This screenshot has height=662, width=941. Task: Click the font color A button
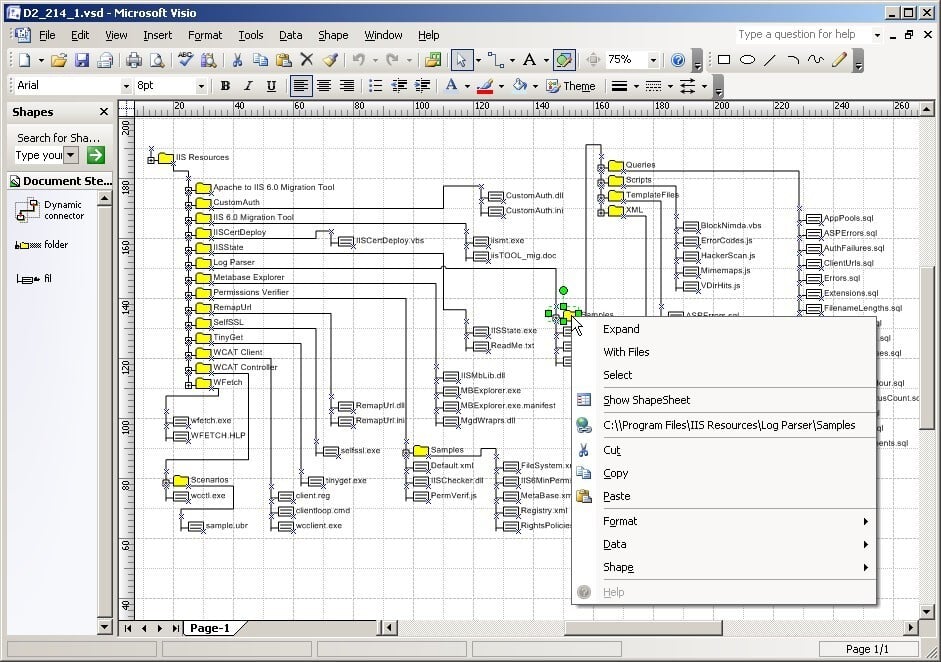(451, 86)
